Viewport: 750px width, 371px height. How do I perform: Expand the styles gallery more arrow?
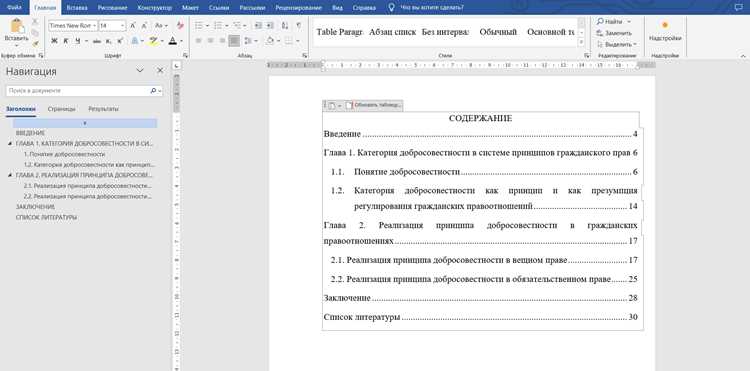(x=582, y=43)
